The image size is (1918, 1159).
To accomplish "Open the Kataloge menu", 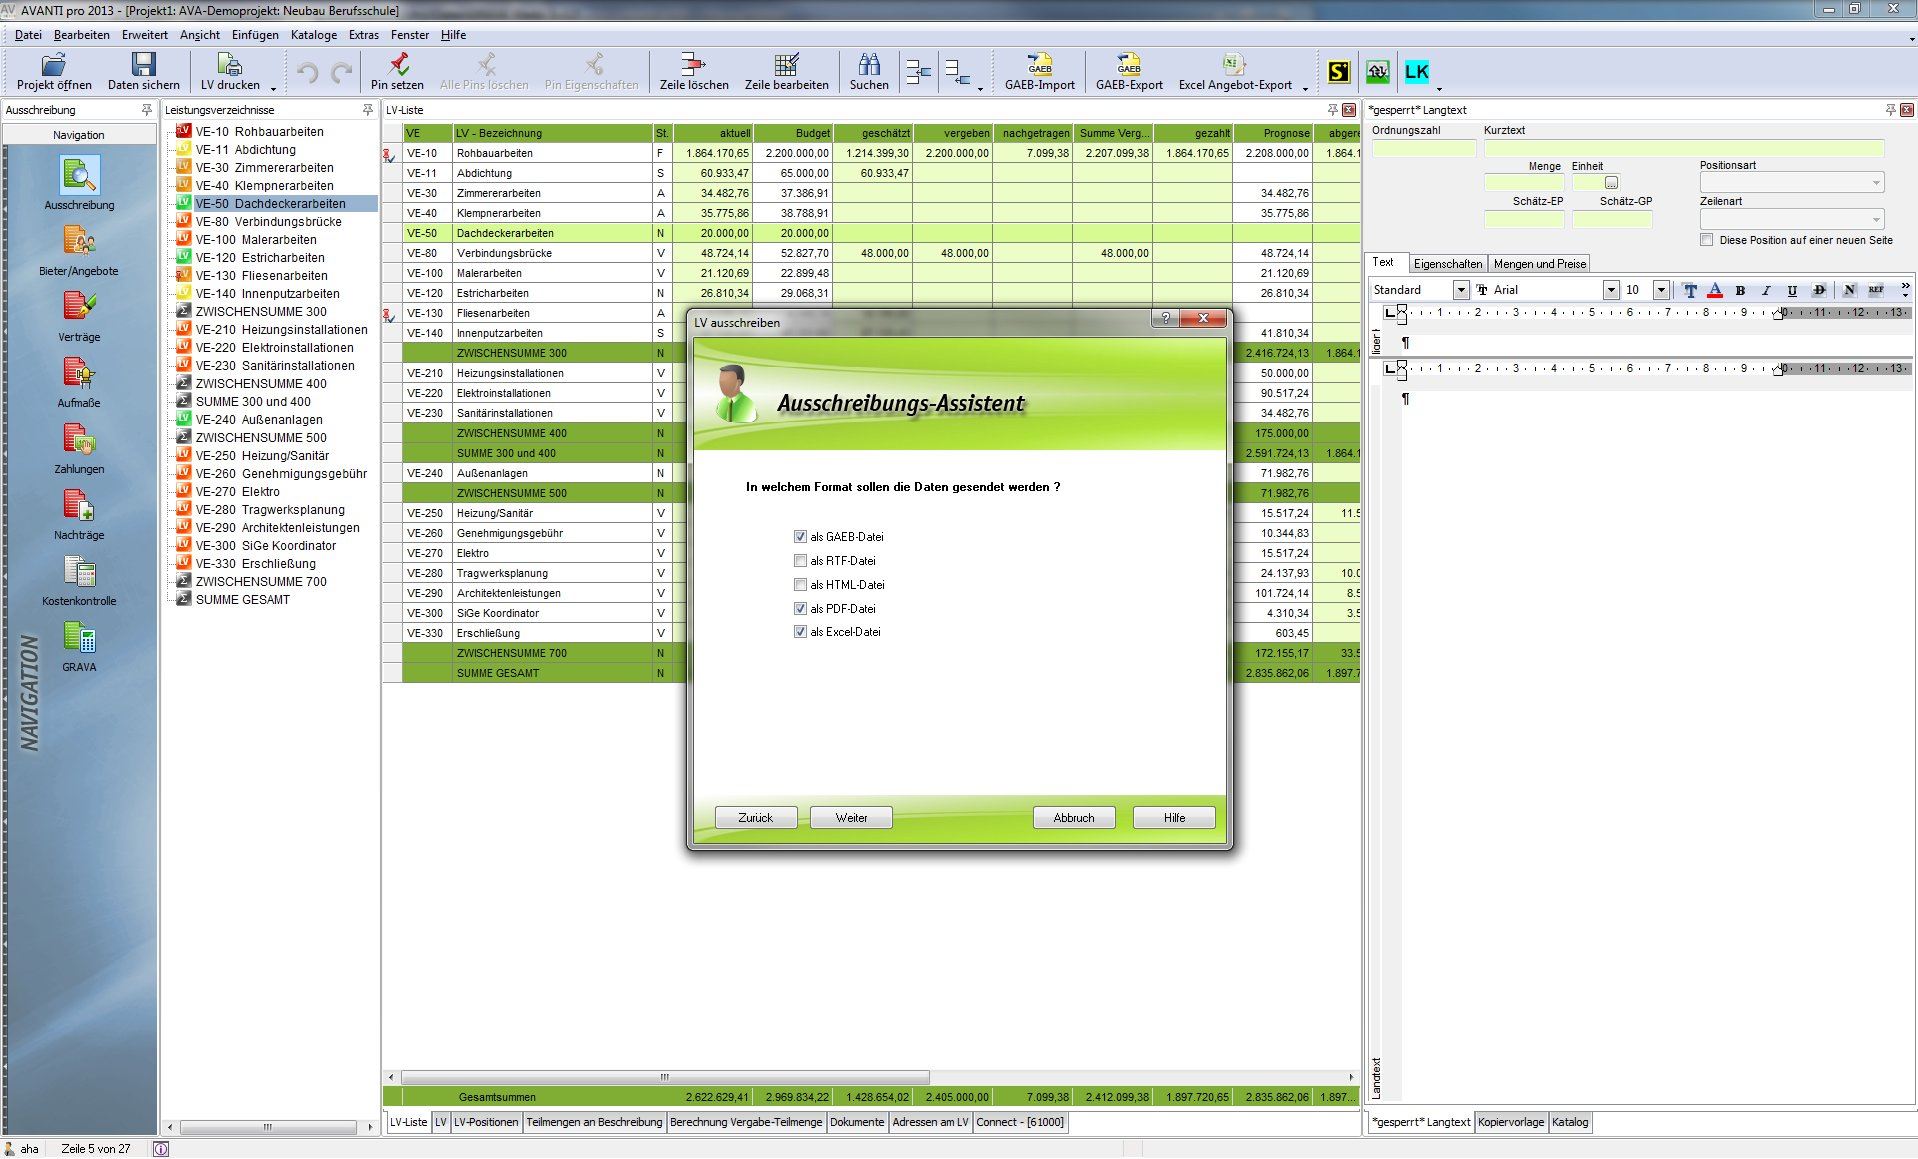I will coord(313,35).
